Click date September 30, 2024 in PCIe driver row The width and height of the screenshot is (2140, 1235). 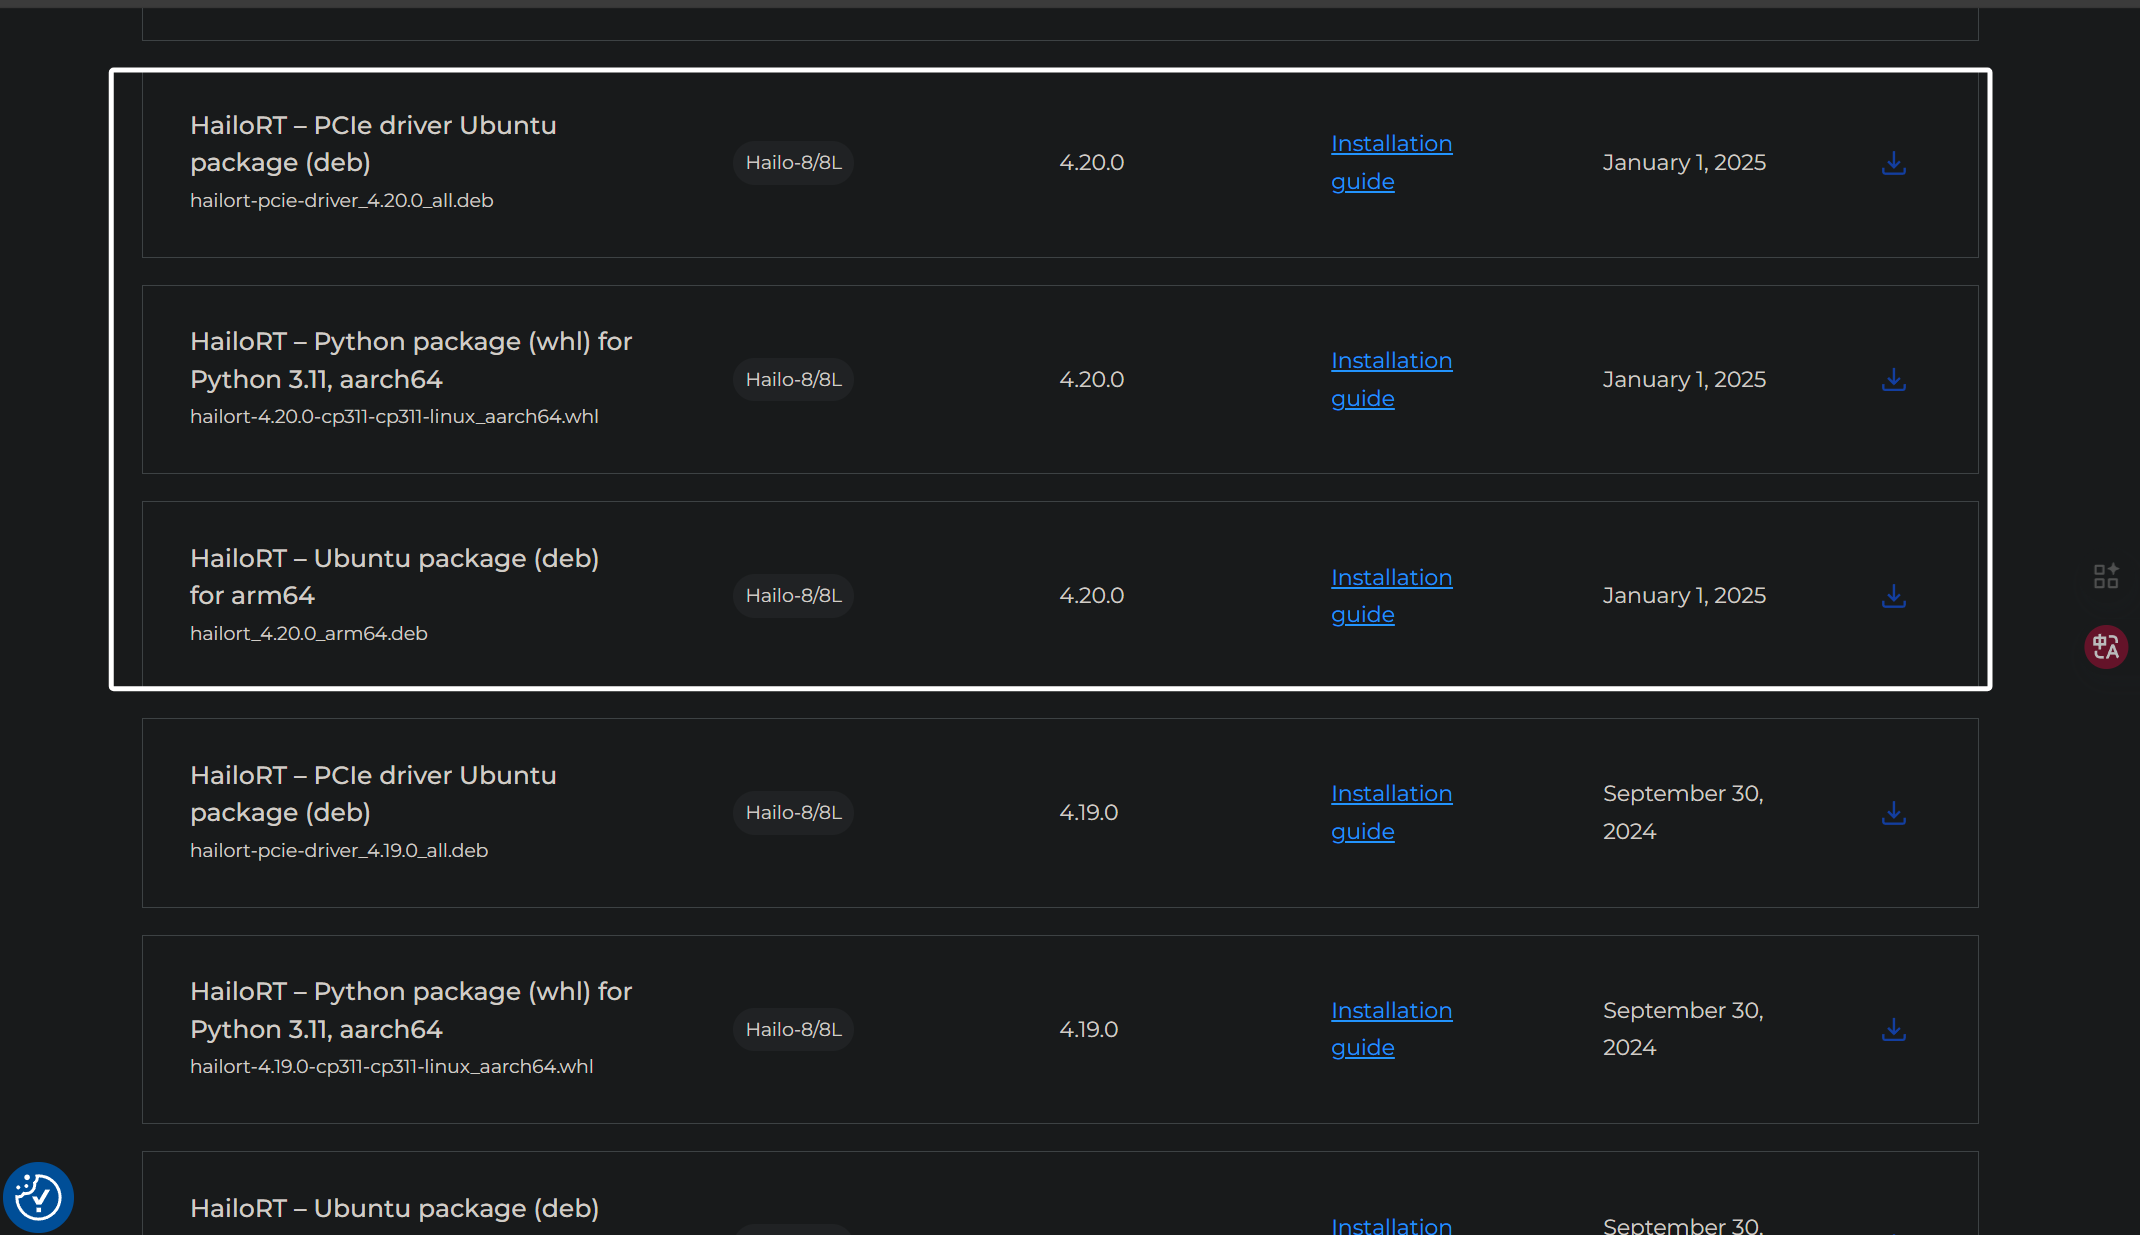(1683, 813)
